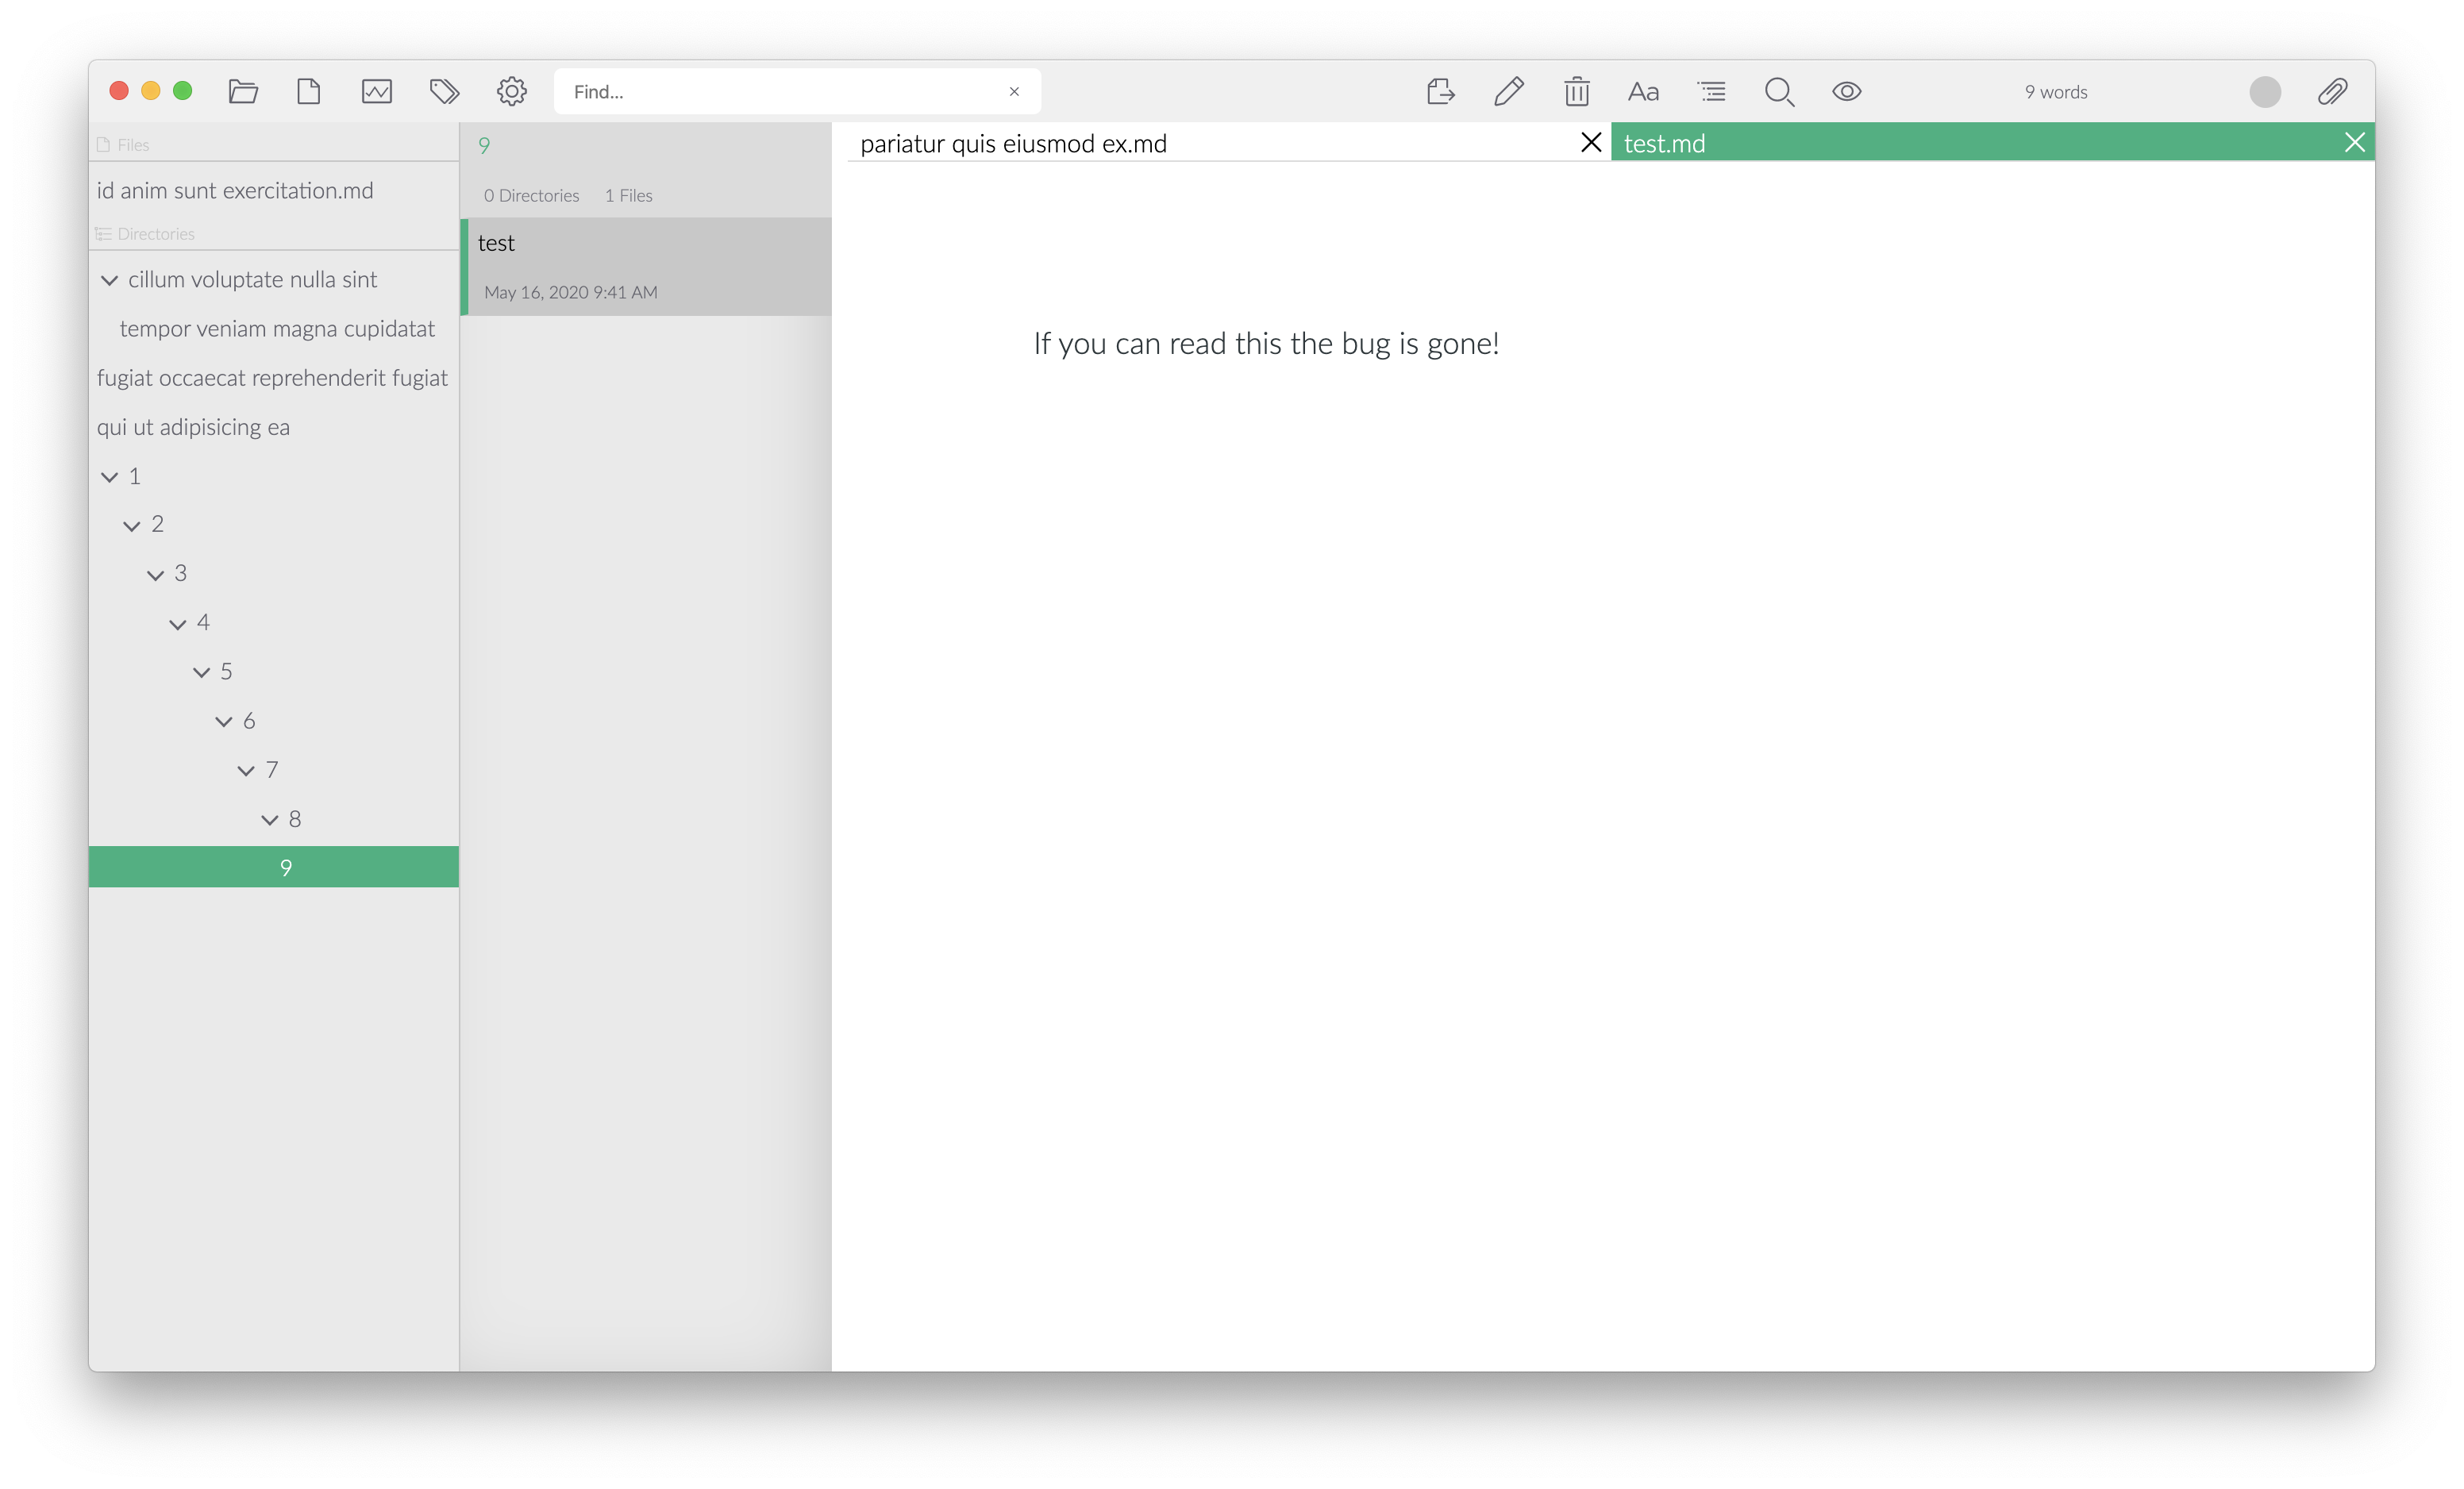The width and height of the screenshot is (2464, 1489).
Task: Open preferences with the gear icon
Action: [512, 91]
